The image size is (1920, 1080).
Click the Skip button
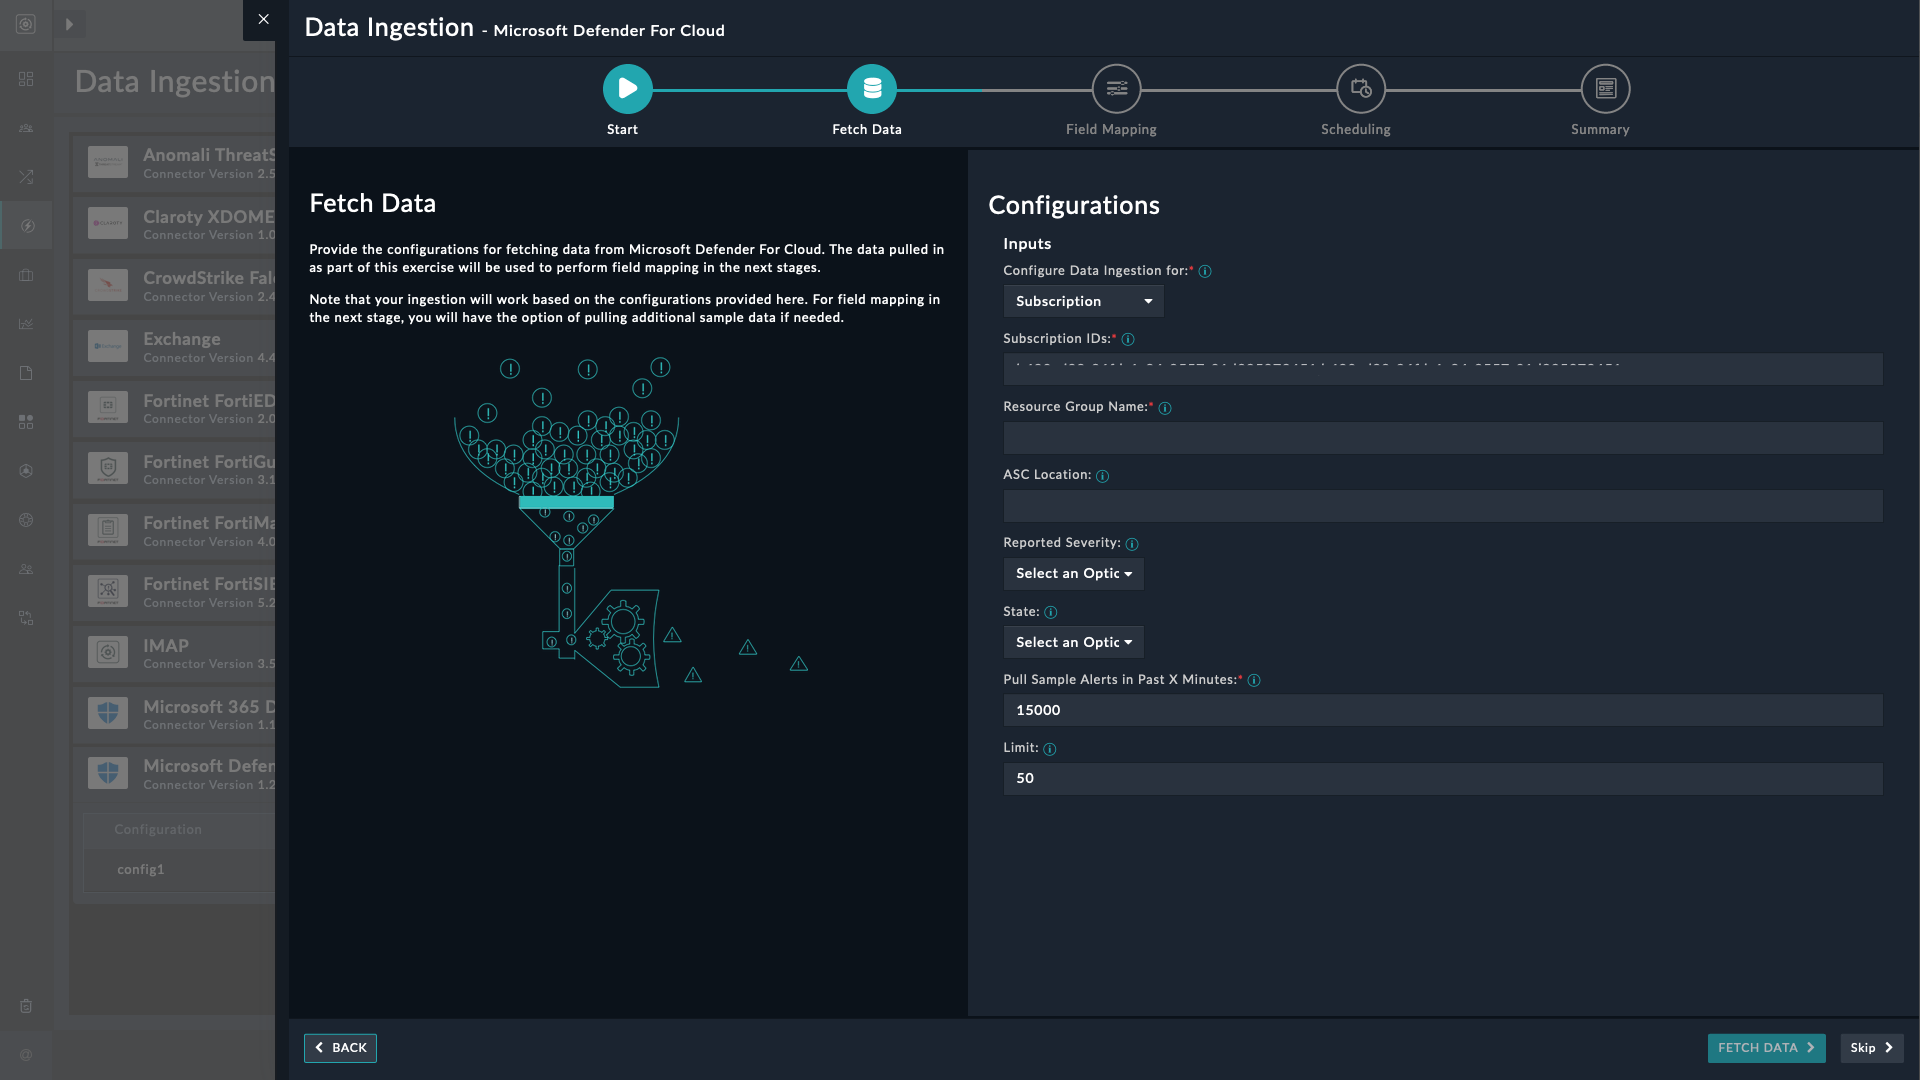(1871, 1048)
